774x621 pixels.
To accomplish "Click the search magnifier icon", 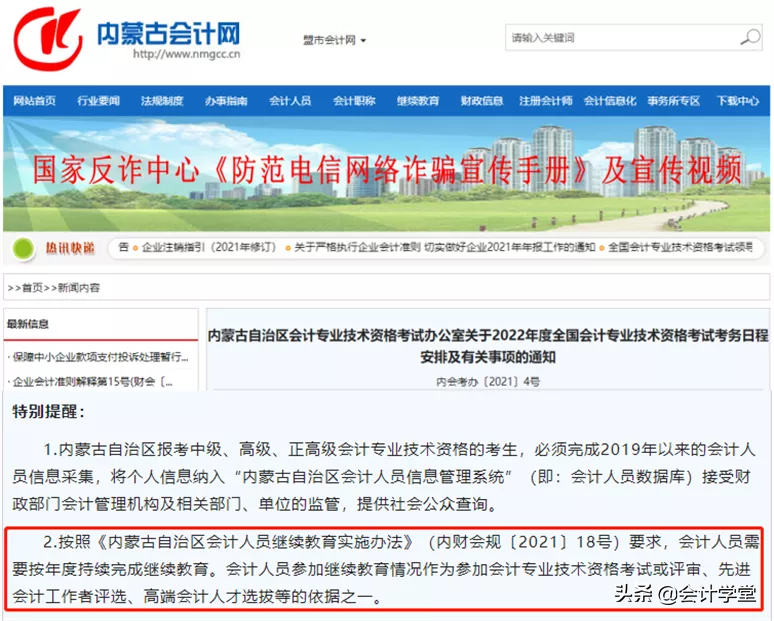I will click(x=750, y=37).
